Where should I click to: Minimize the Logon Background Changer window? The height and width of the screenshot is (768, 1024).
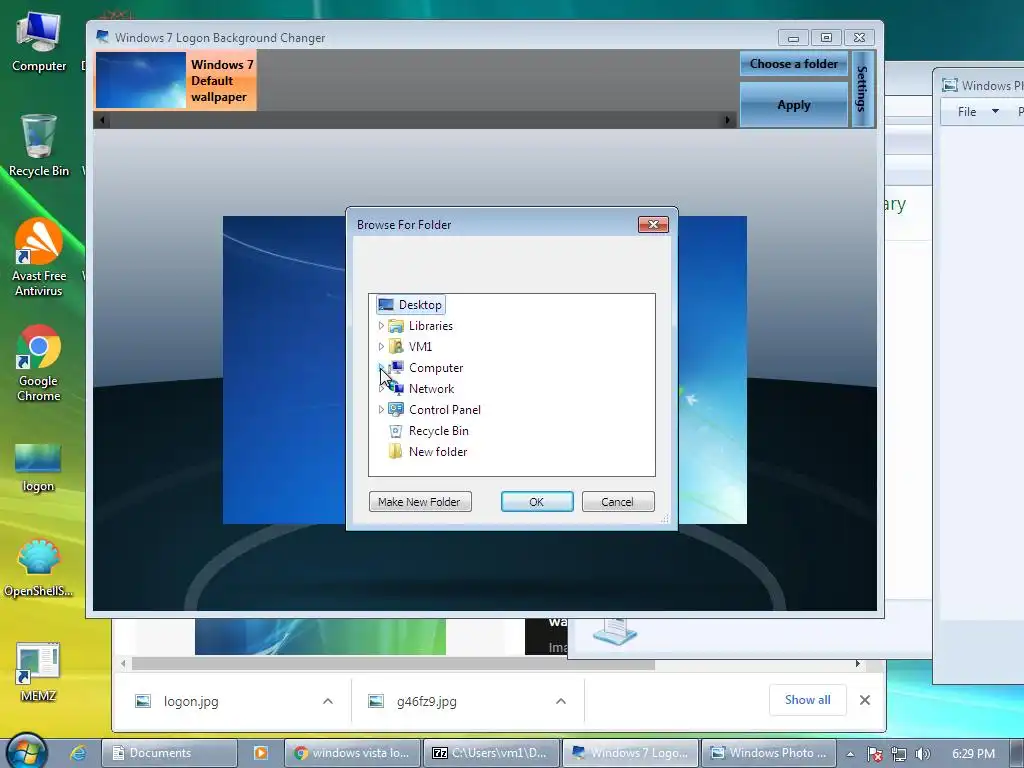pyautogui.click(x=793, y=38)
